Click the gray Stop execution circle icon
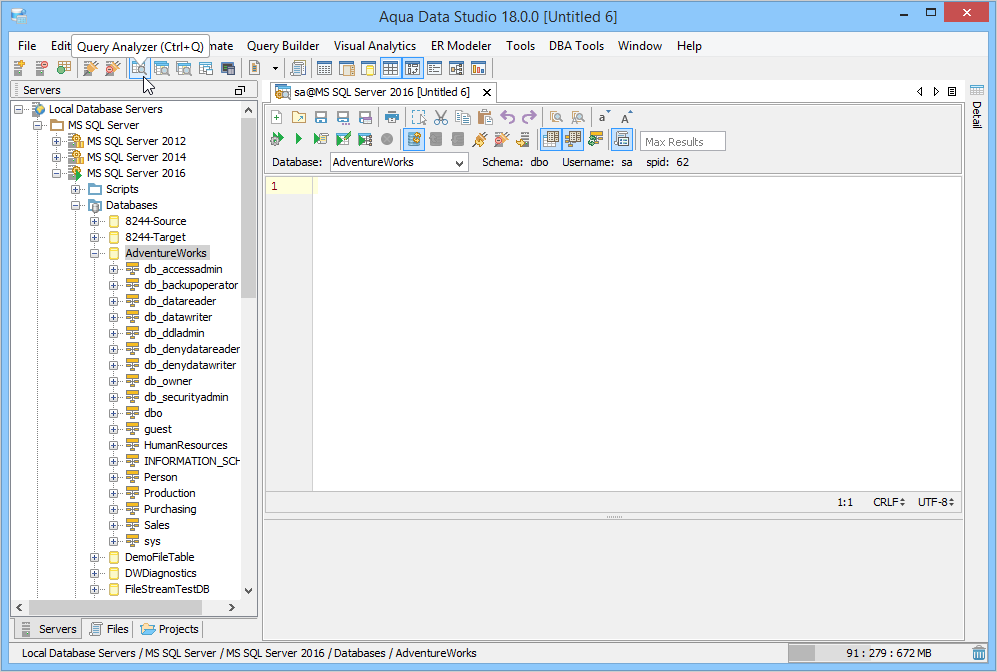Image resolution: width=997 pixels, height=672 pixels. tap(387, 139)
